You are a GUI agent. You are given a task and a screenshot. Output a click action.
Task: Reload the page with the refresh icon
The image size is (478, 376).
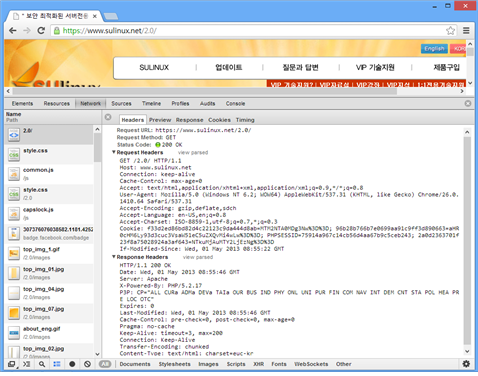41,31
